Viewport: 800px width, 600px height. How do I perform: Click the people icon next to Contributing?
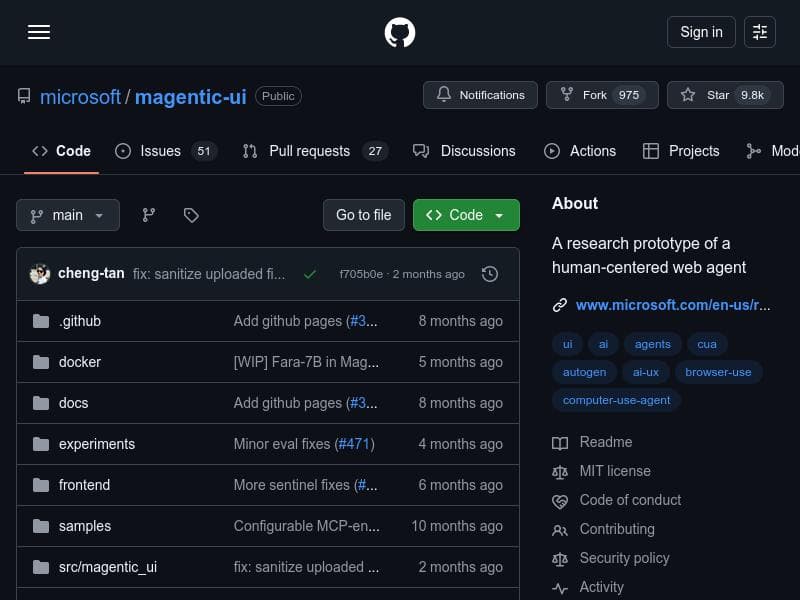pos(560,531)
